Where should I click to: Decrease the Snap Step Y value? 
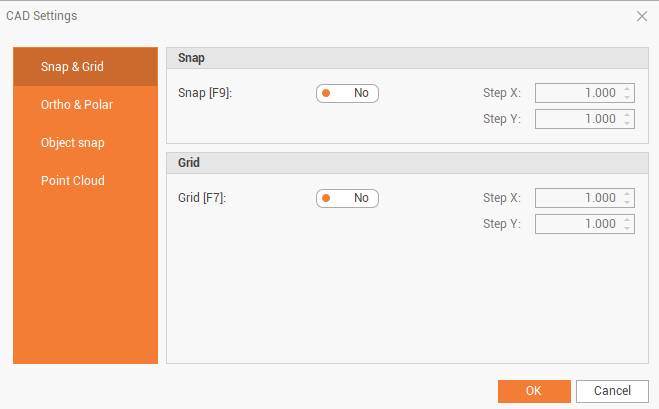(x=627, y=124)
